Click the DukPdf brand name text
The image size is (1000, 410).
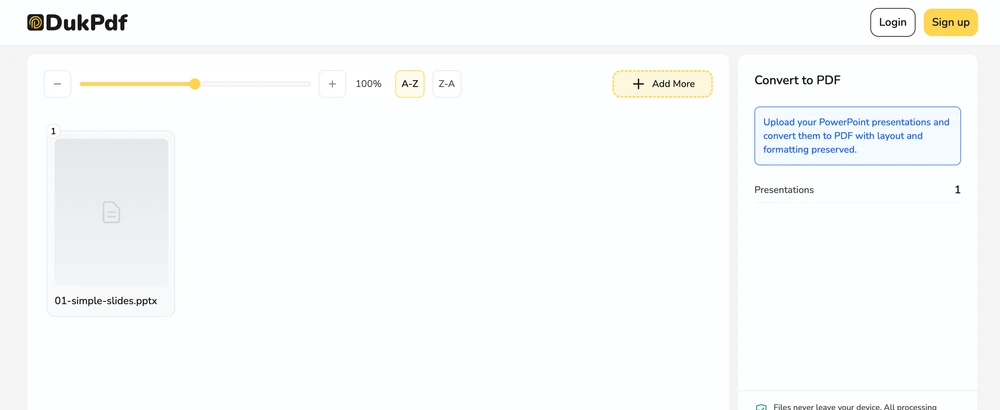click(86, 23)
